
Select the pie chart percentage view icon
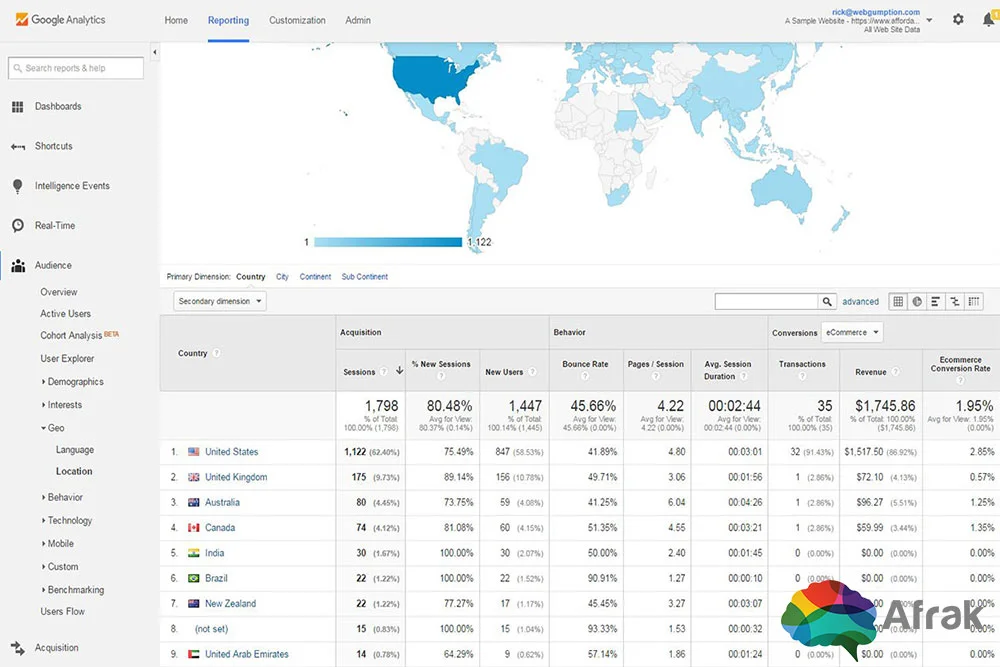(917, 302)
